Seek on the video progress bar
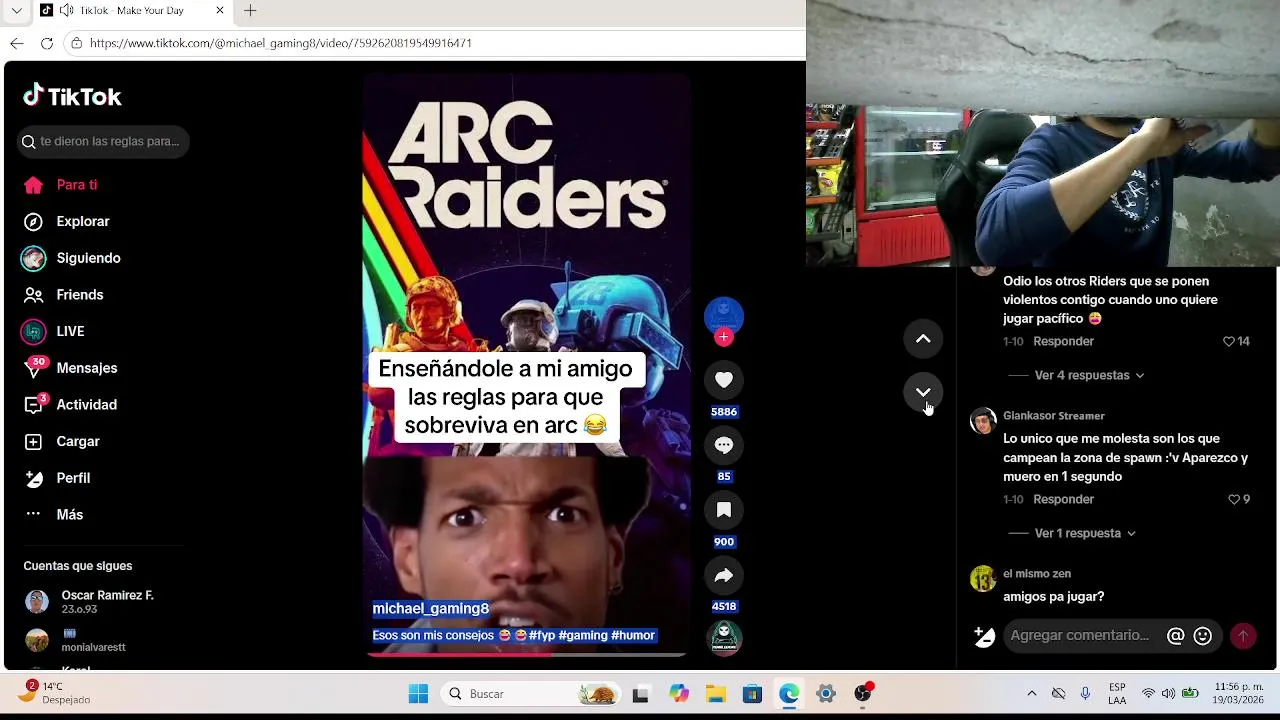Image resolution: width=1280 pixels, height=720 pixels. click(x=526, y=654)
